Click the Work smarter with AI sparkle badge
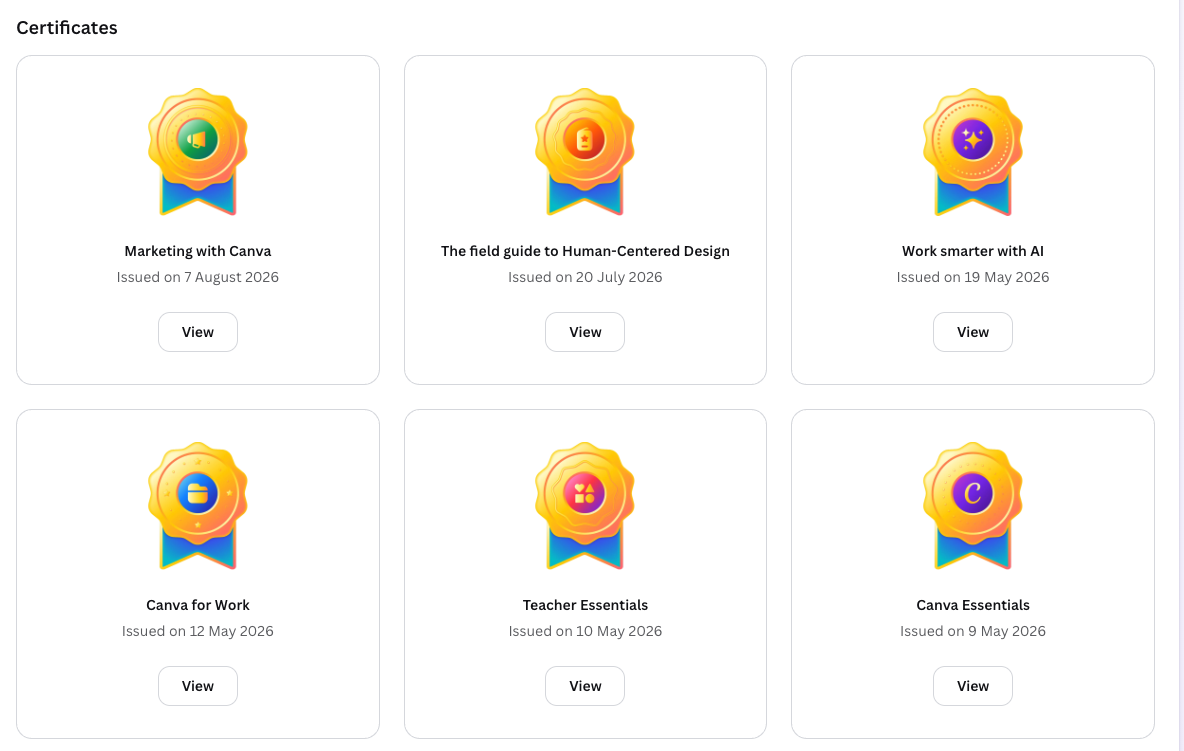The height and width of the screenshot is (751, 1184). pos(973,152)
